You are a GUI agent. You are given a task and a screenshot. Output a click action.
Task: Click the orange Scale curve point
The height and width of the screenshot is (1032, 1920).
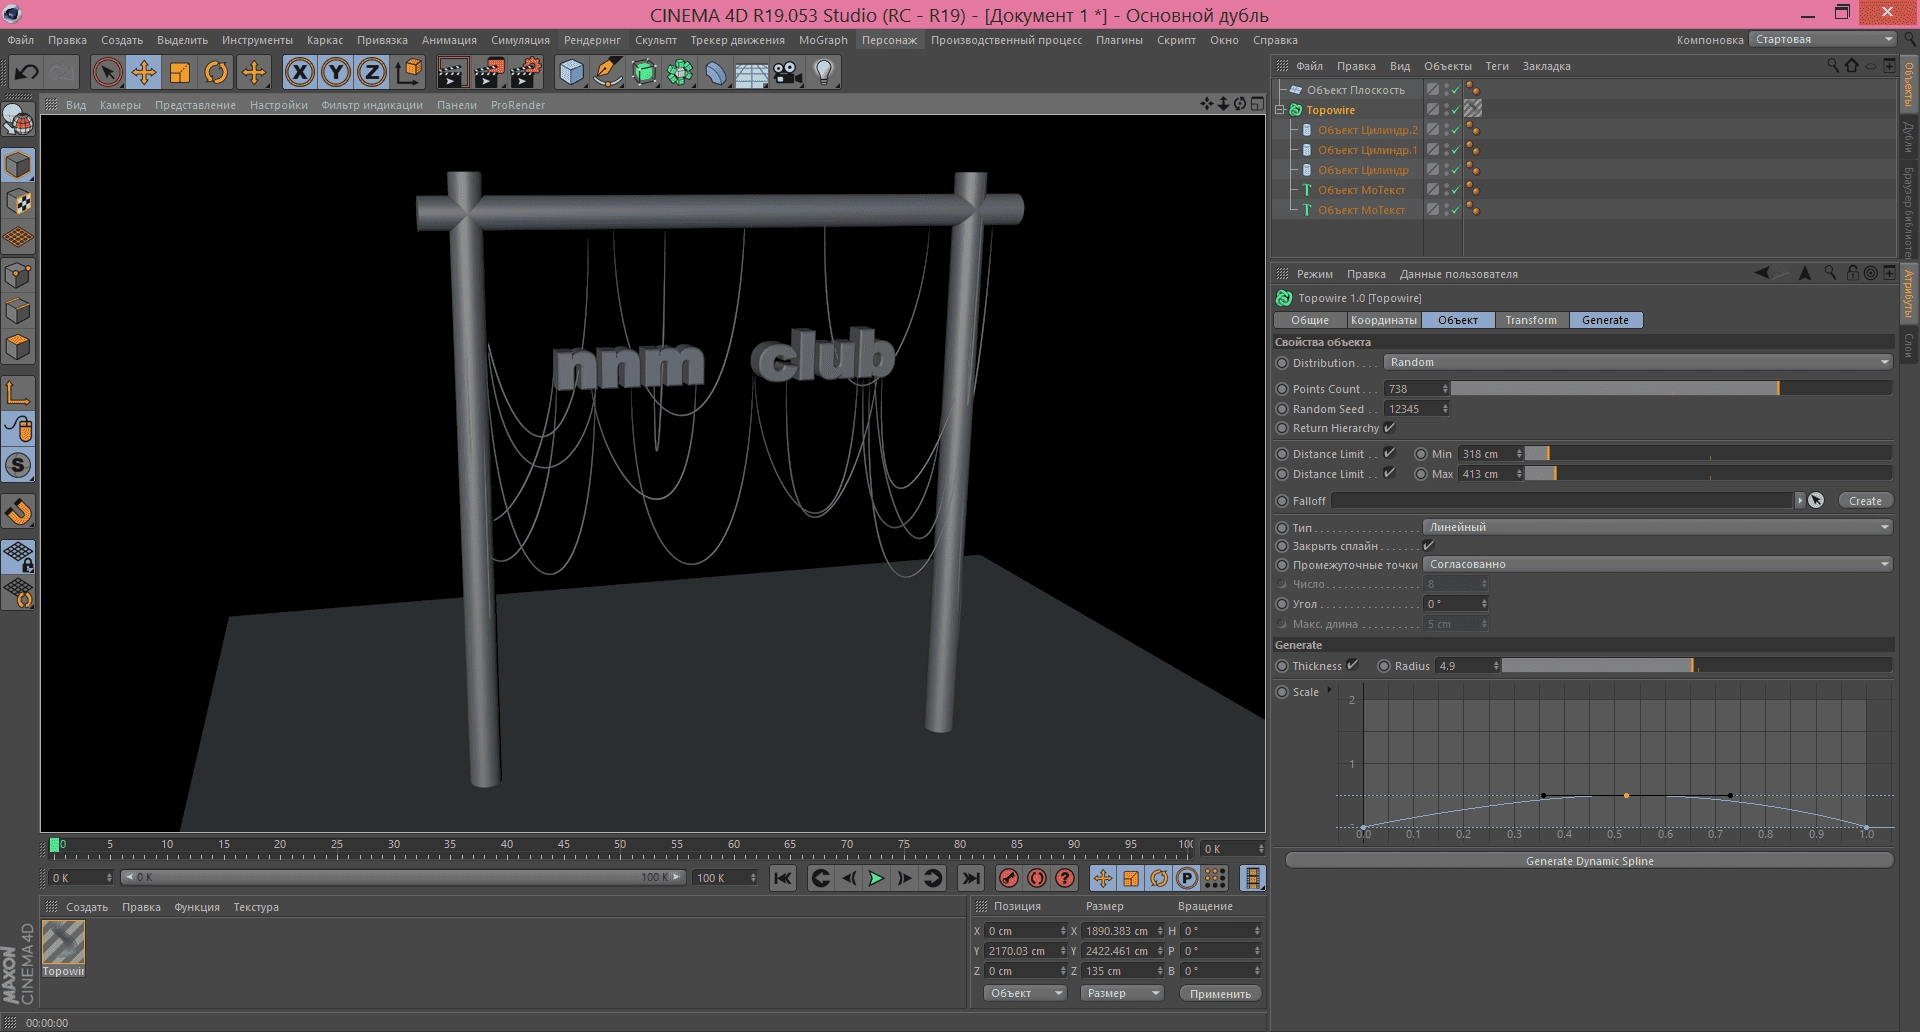[x=1626, y=795]
